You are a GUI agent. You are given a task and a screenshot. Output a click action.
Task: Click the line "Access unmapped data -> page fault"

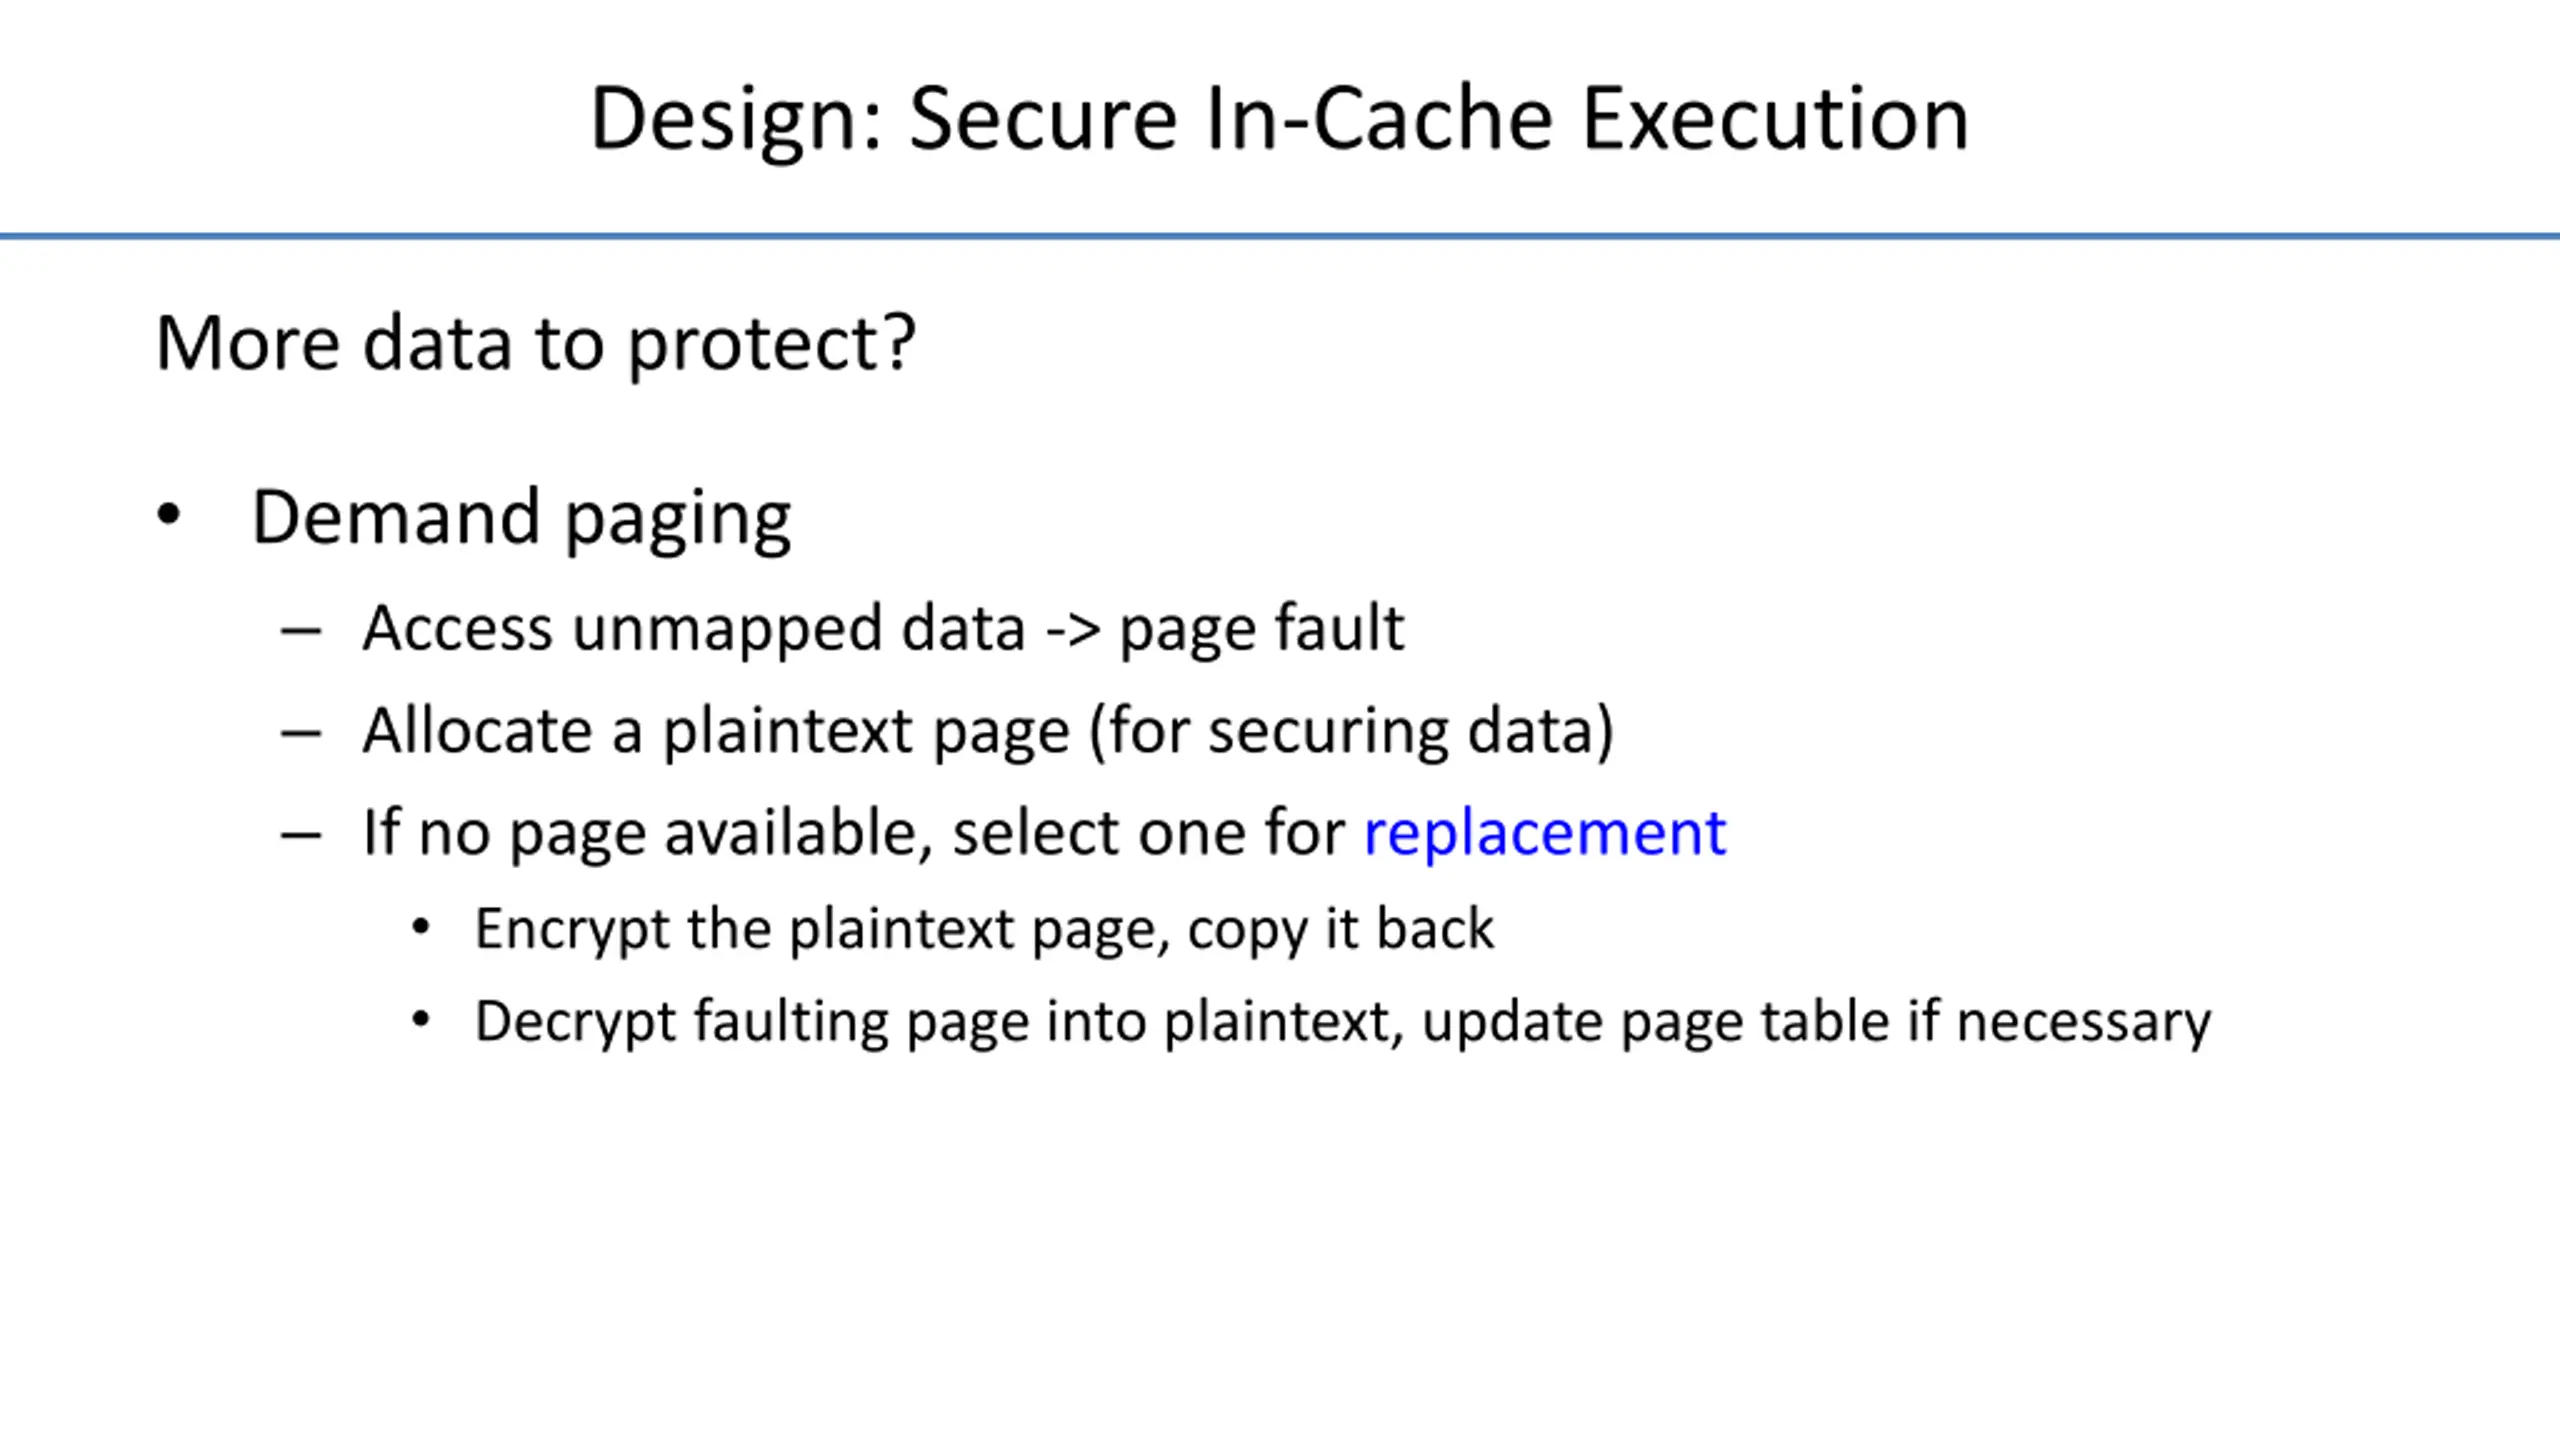point(883,628)
